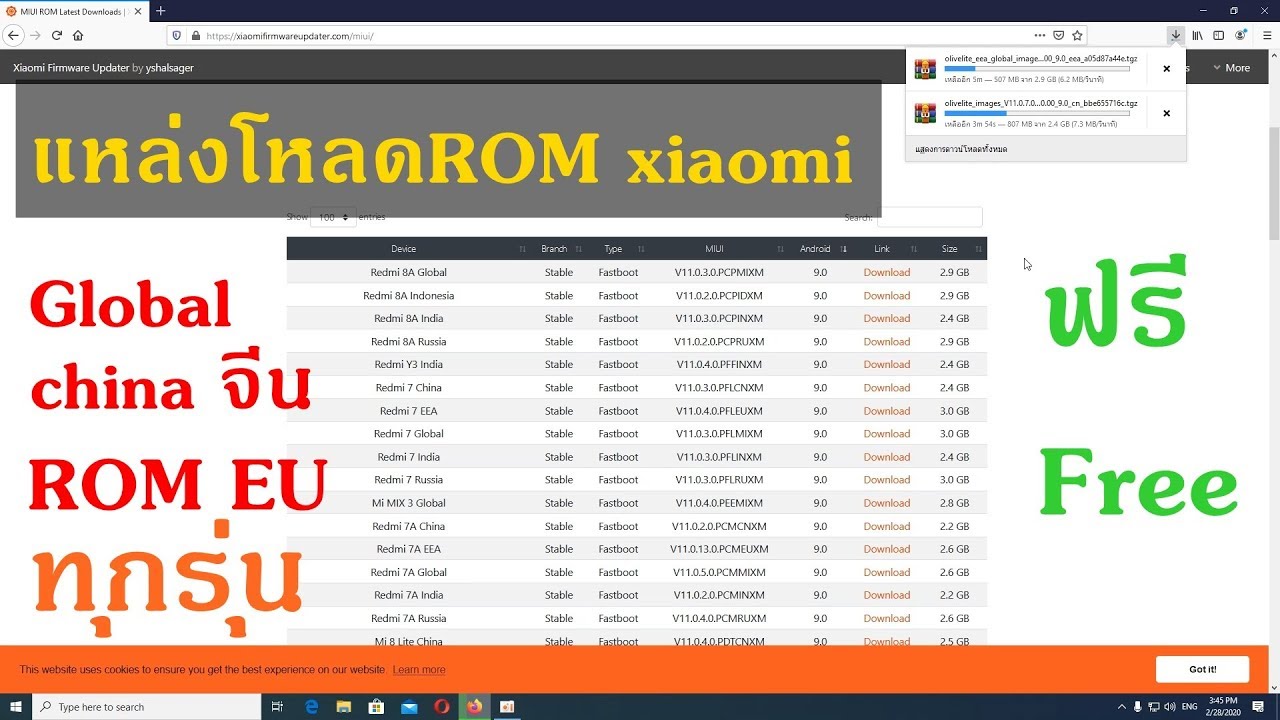Download the Redmi 7 Global ROM
The width and height of the screenshot is (1280, 720).
[x=887, y=433]
